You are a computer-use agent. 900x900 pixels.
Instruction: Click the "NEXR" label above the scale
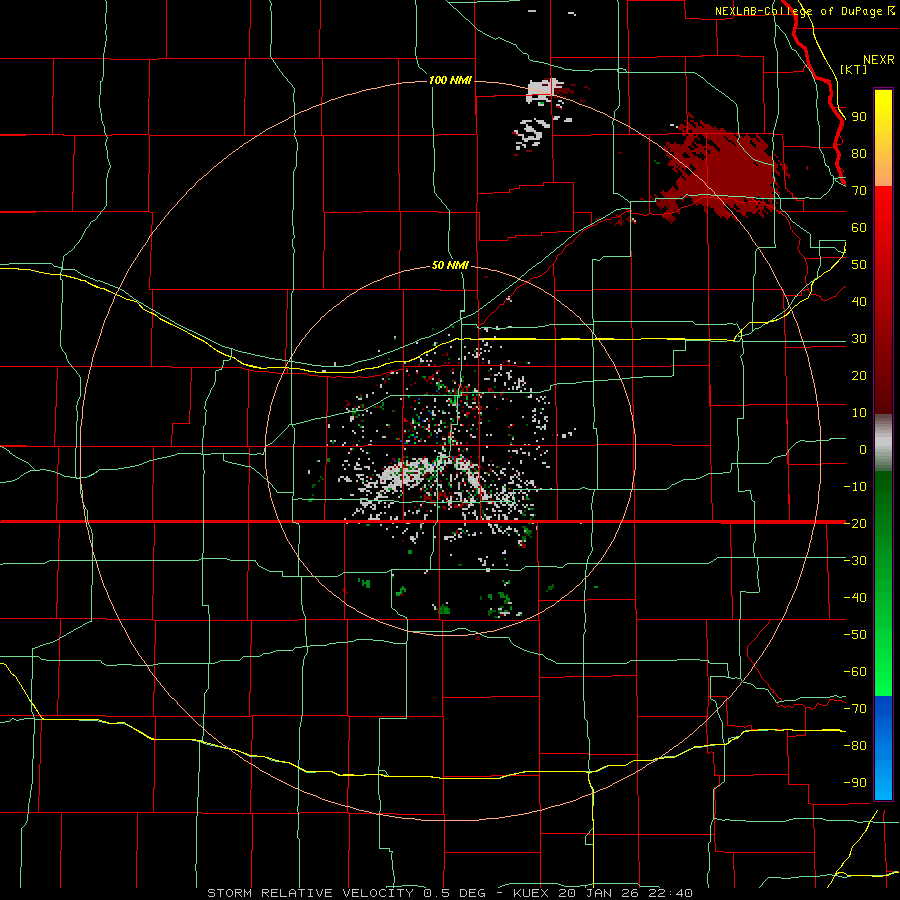(x=878, y=60)
